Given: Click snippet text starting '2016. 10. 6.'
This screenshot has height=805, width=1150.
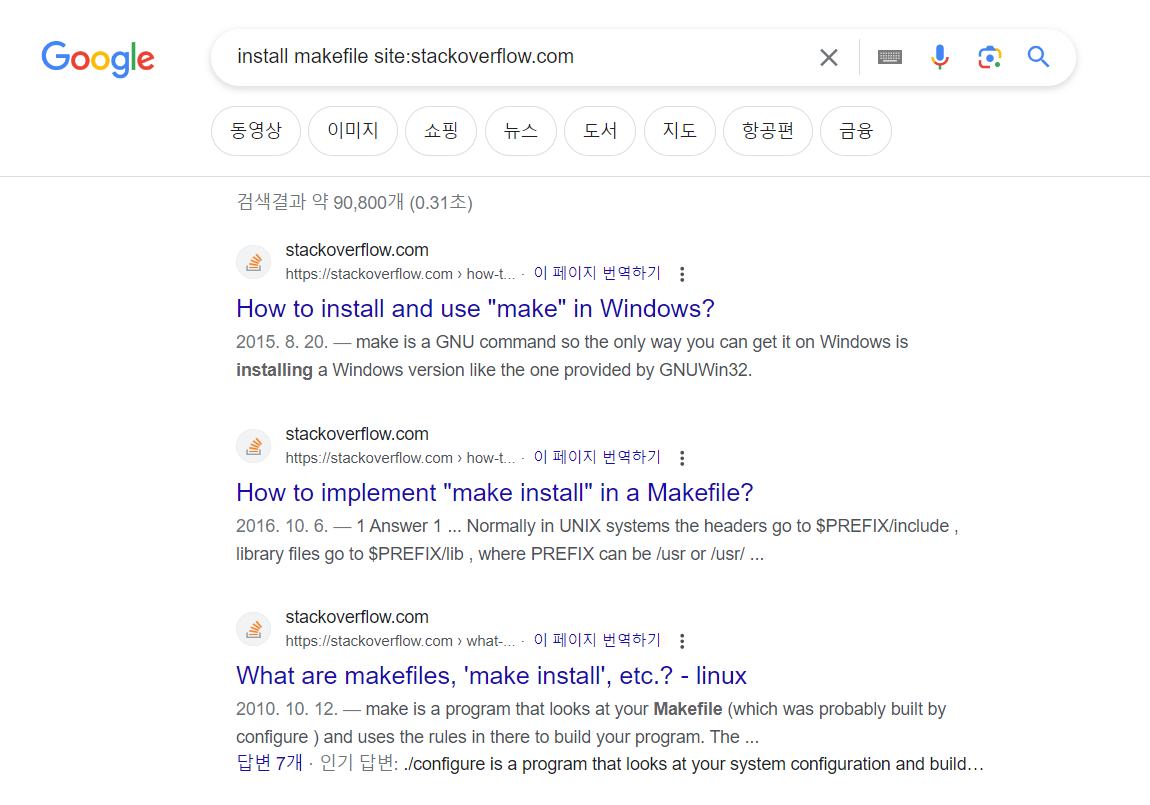Looking at the screenshot, I should coord(597,540).
